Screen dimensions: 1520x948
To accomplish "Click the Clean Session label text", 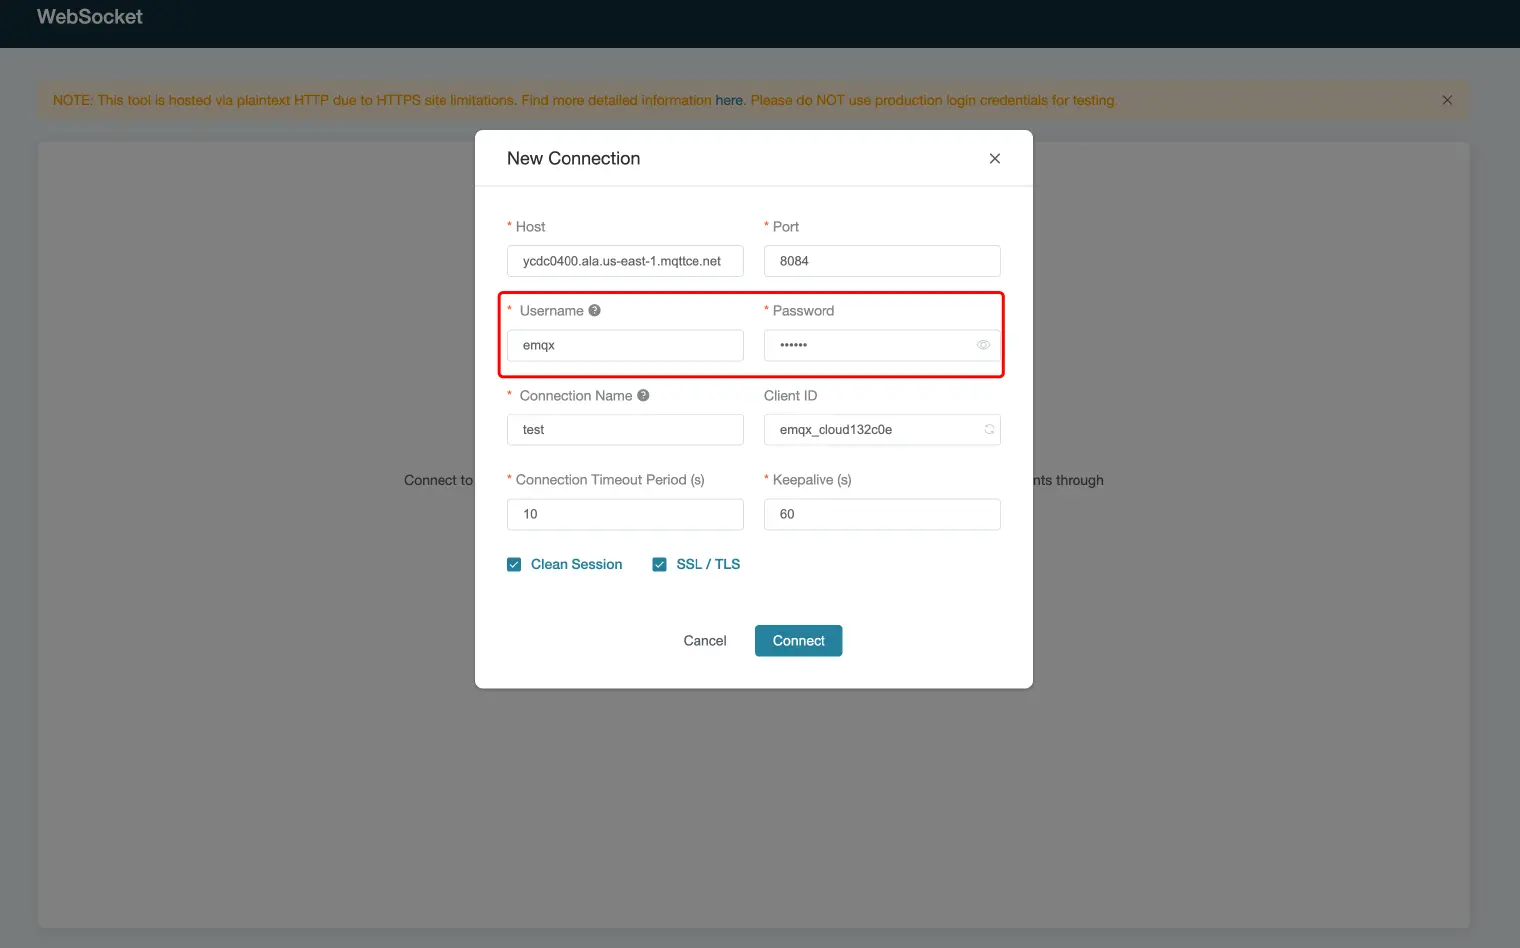I will coord(576,564).
